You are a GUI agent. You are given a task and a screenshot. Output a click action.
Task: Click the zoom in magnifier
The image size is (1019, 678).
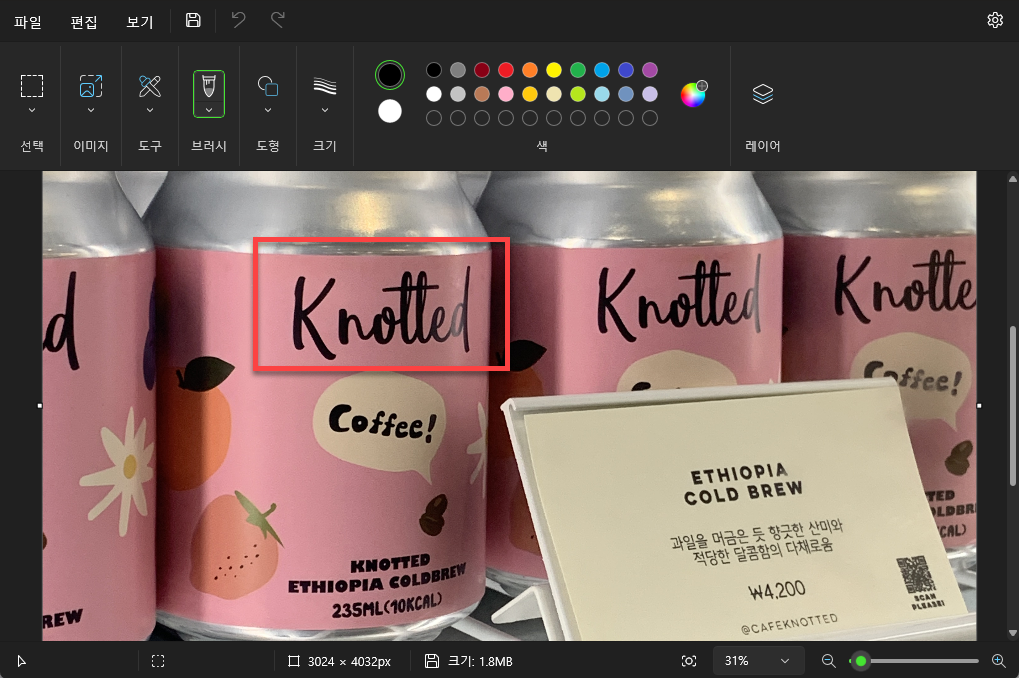click(x=999, y=661)
